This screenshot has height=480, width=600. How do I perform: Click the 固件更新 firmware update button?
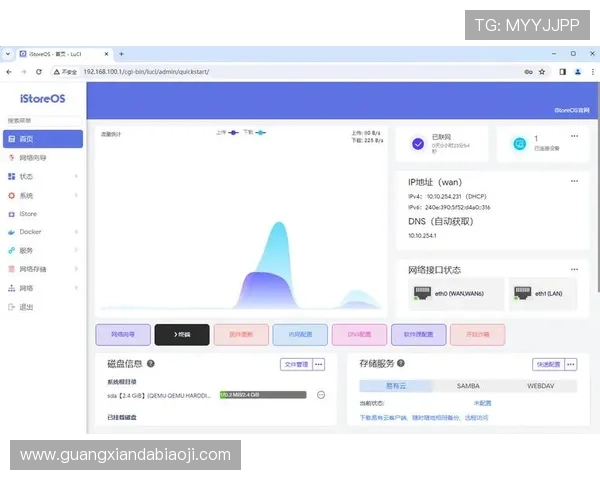241,335
